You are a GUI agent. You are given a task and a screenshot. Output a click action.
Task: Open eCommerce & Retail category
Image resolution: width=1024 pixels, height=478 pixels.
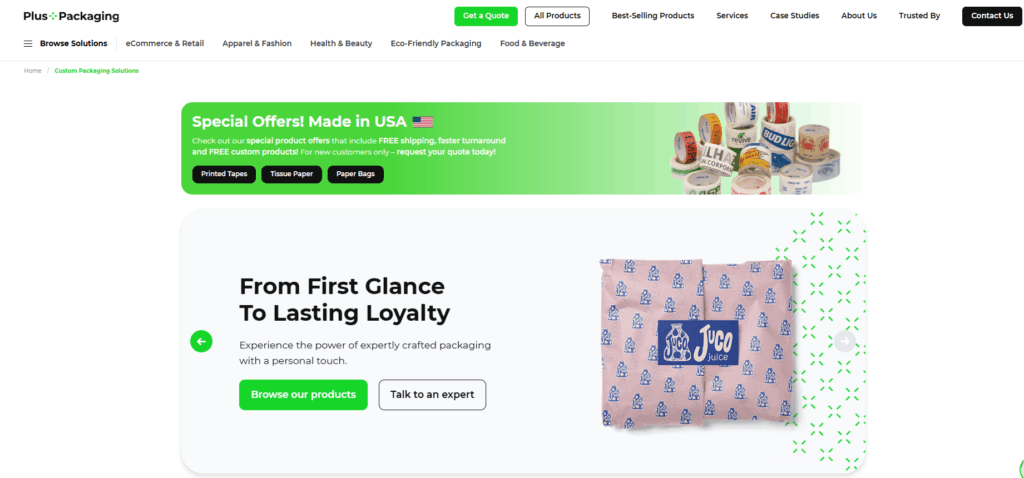(165, 44)
